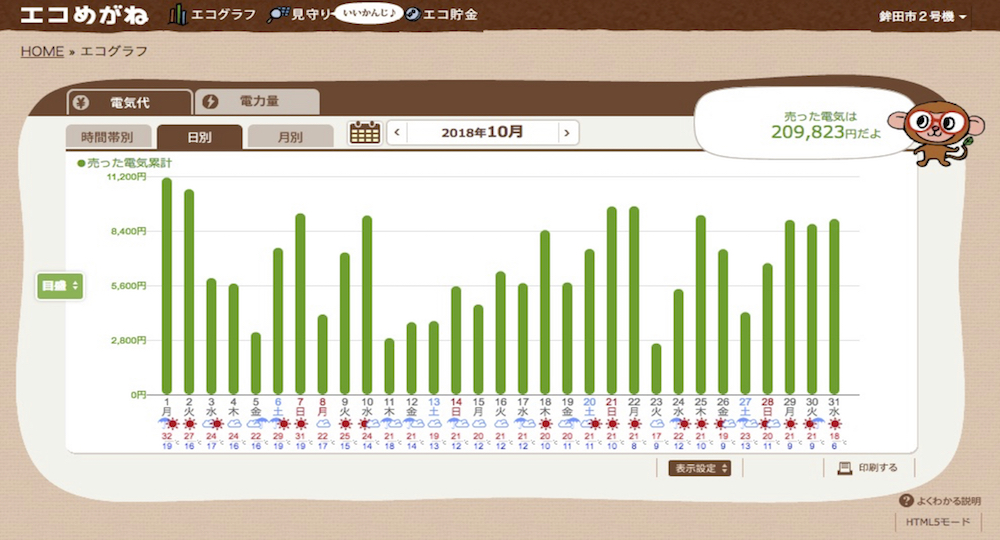1000x540 pixels.
Task: Click the green bar for day 23
Action: tap(656, 369)
